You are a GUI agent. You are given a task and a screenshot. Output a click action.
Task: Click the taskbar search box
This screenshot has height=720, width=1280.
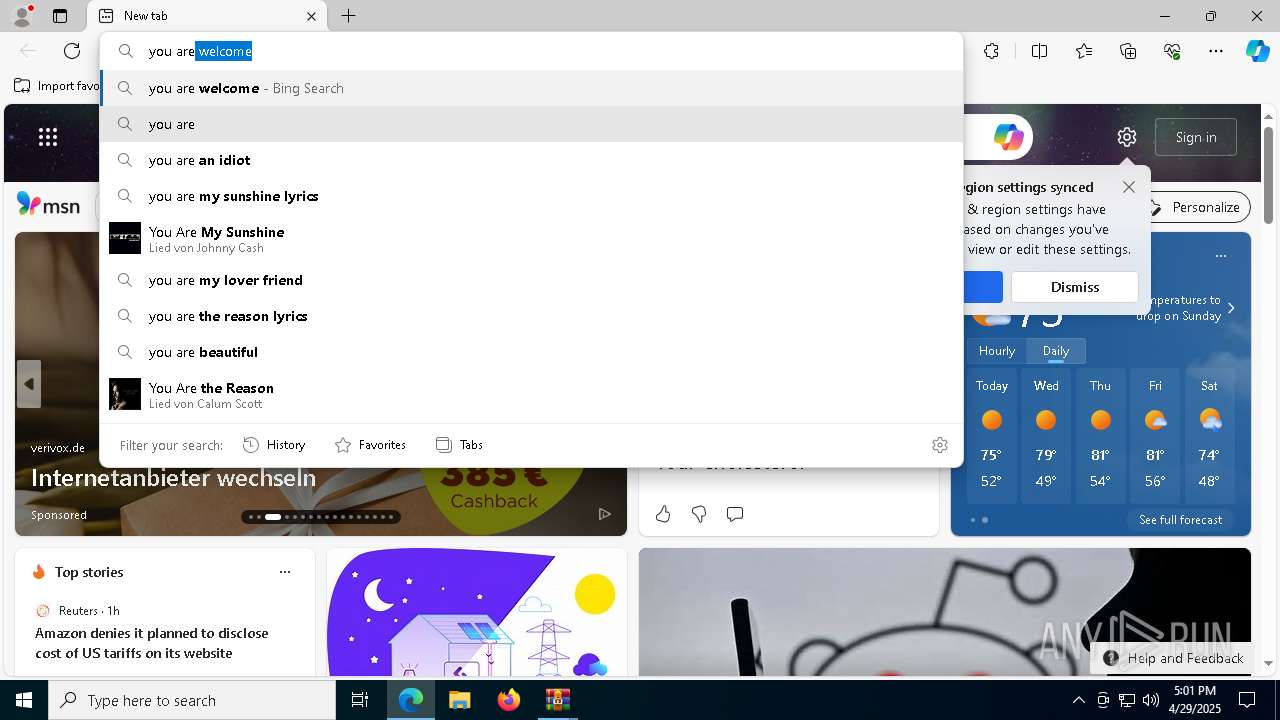coord(192,700)
